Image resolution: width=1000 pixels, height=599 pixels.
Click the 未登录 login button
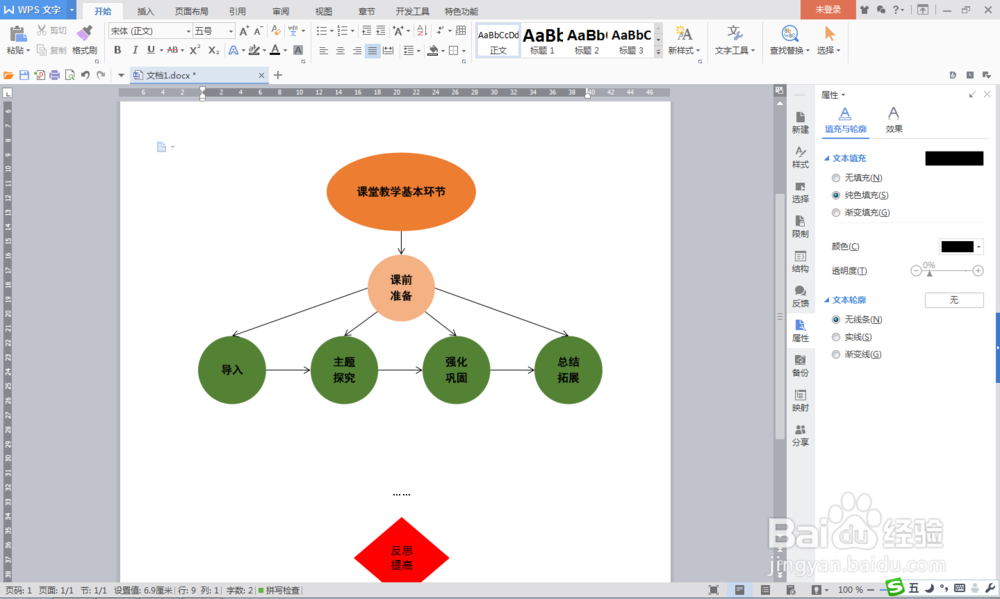828,10
